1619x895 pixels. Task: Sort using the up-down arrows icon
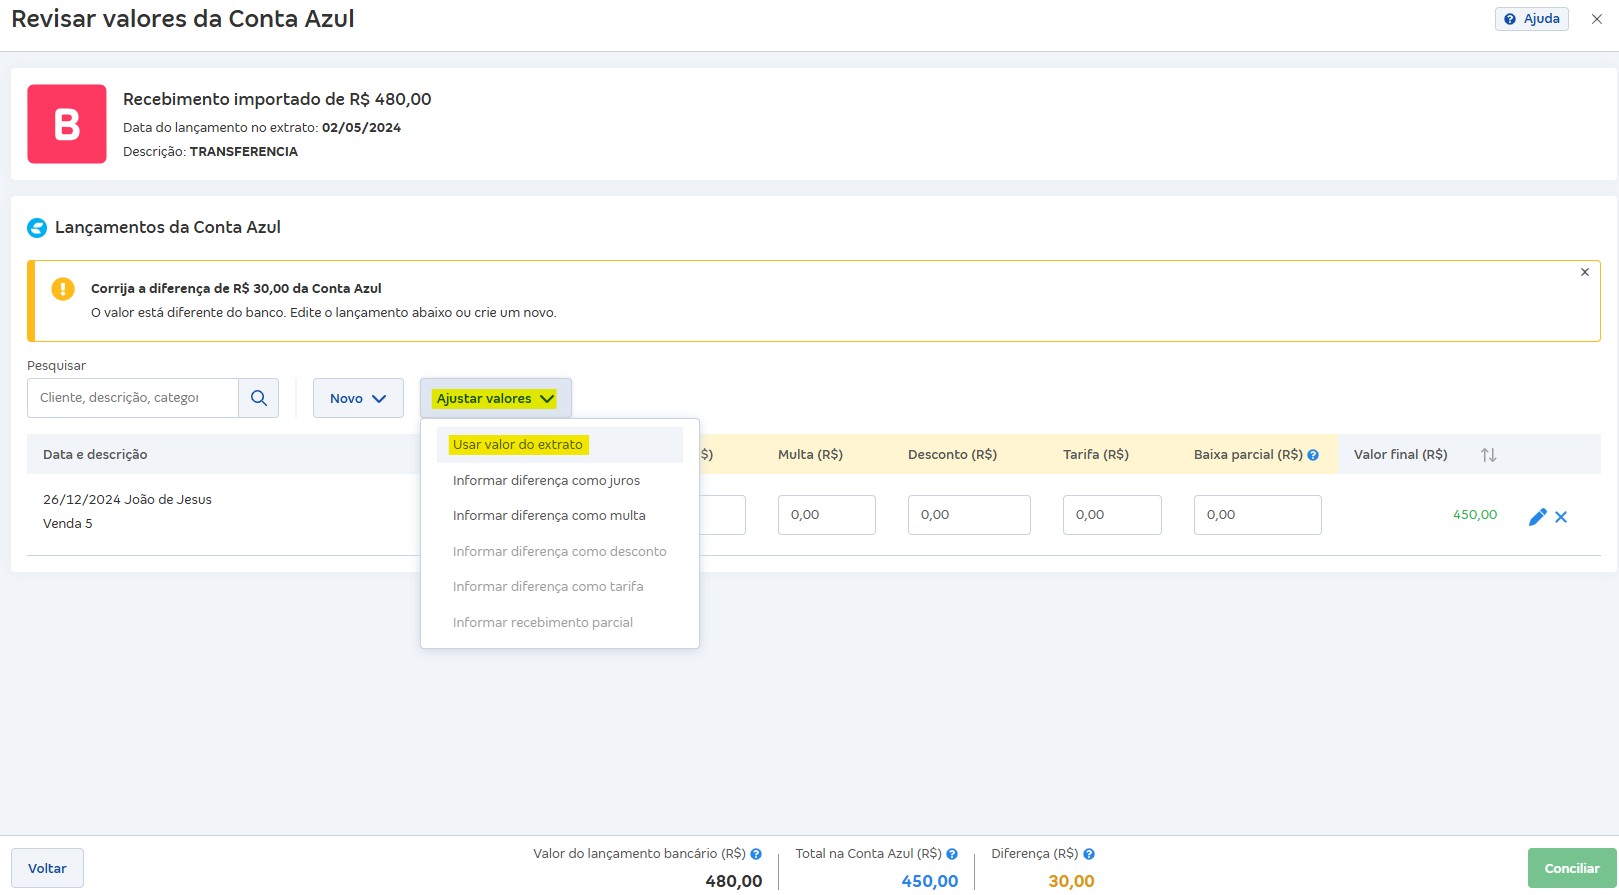[1489, 455]
